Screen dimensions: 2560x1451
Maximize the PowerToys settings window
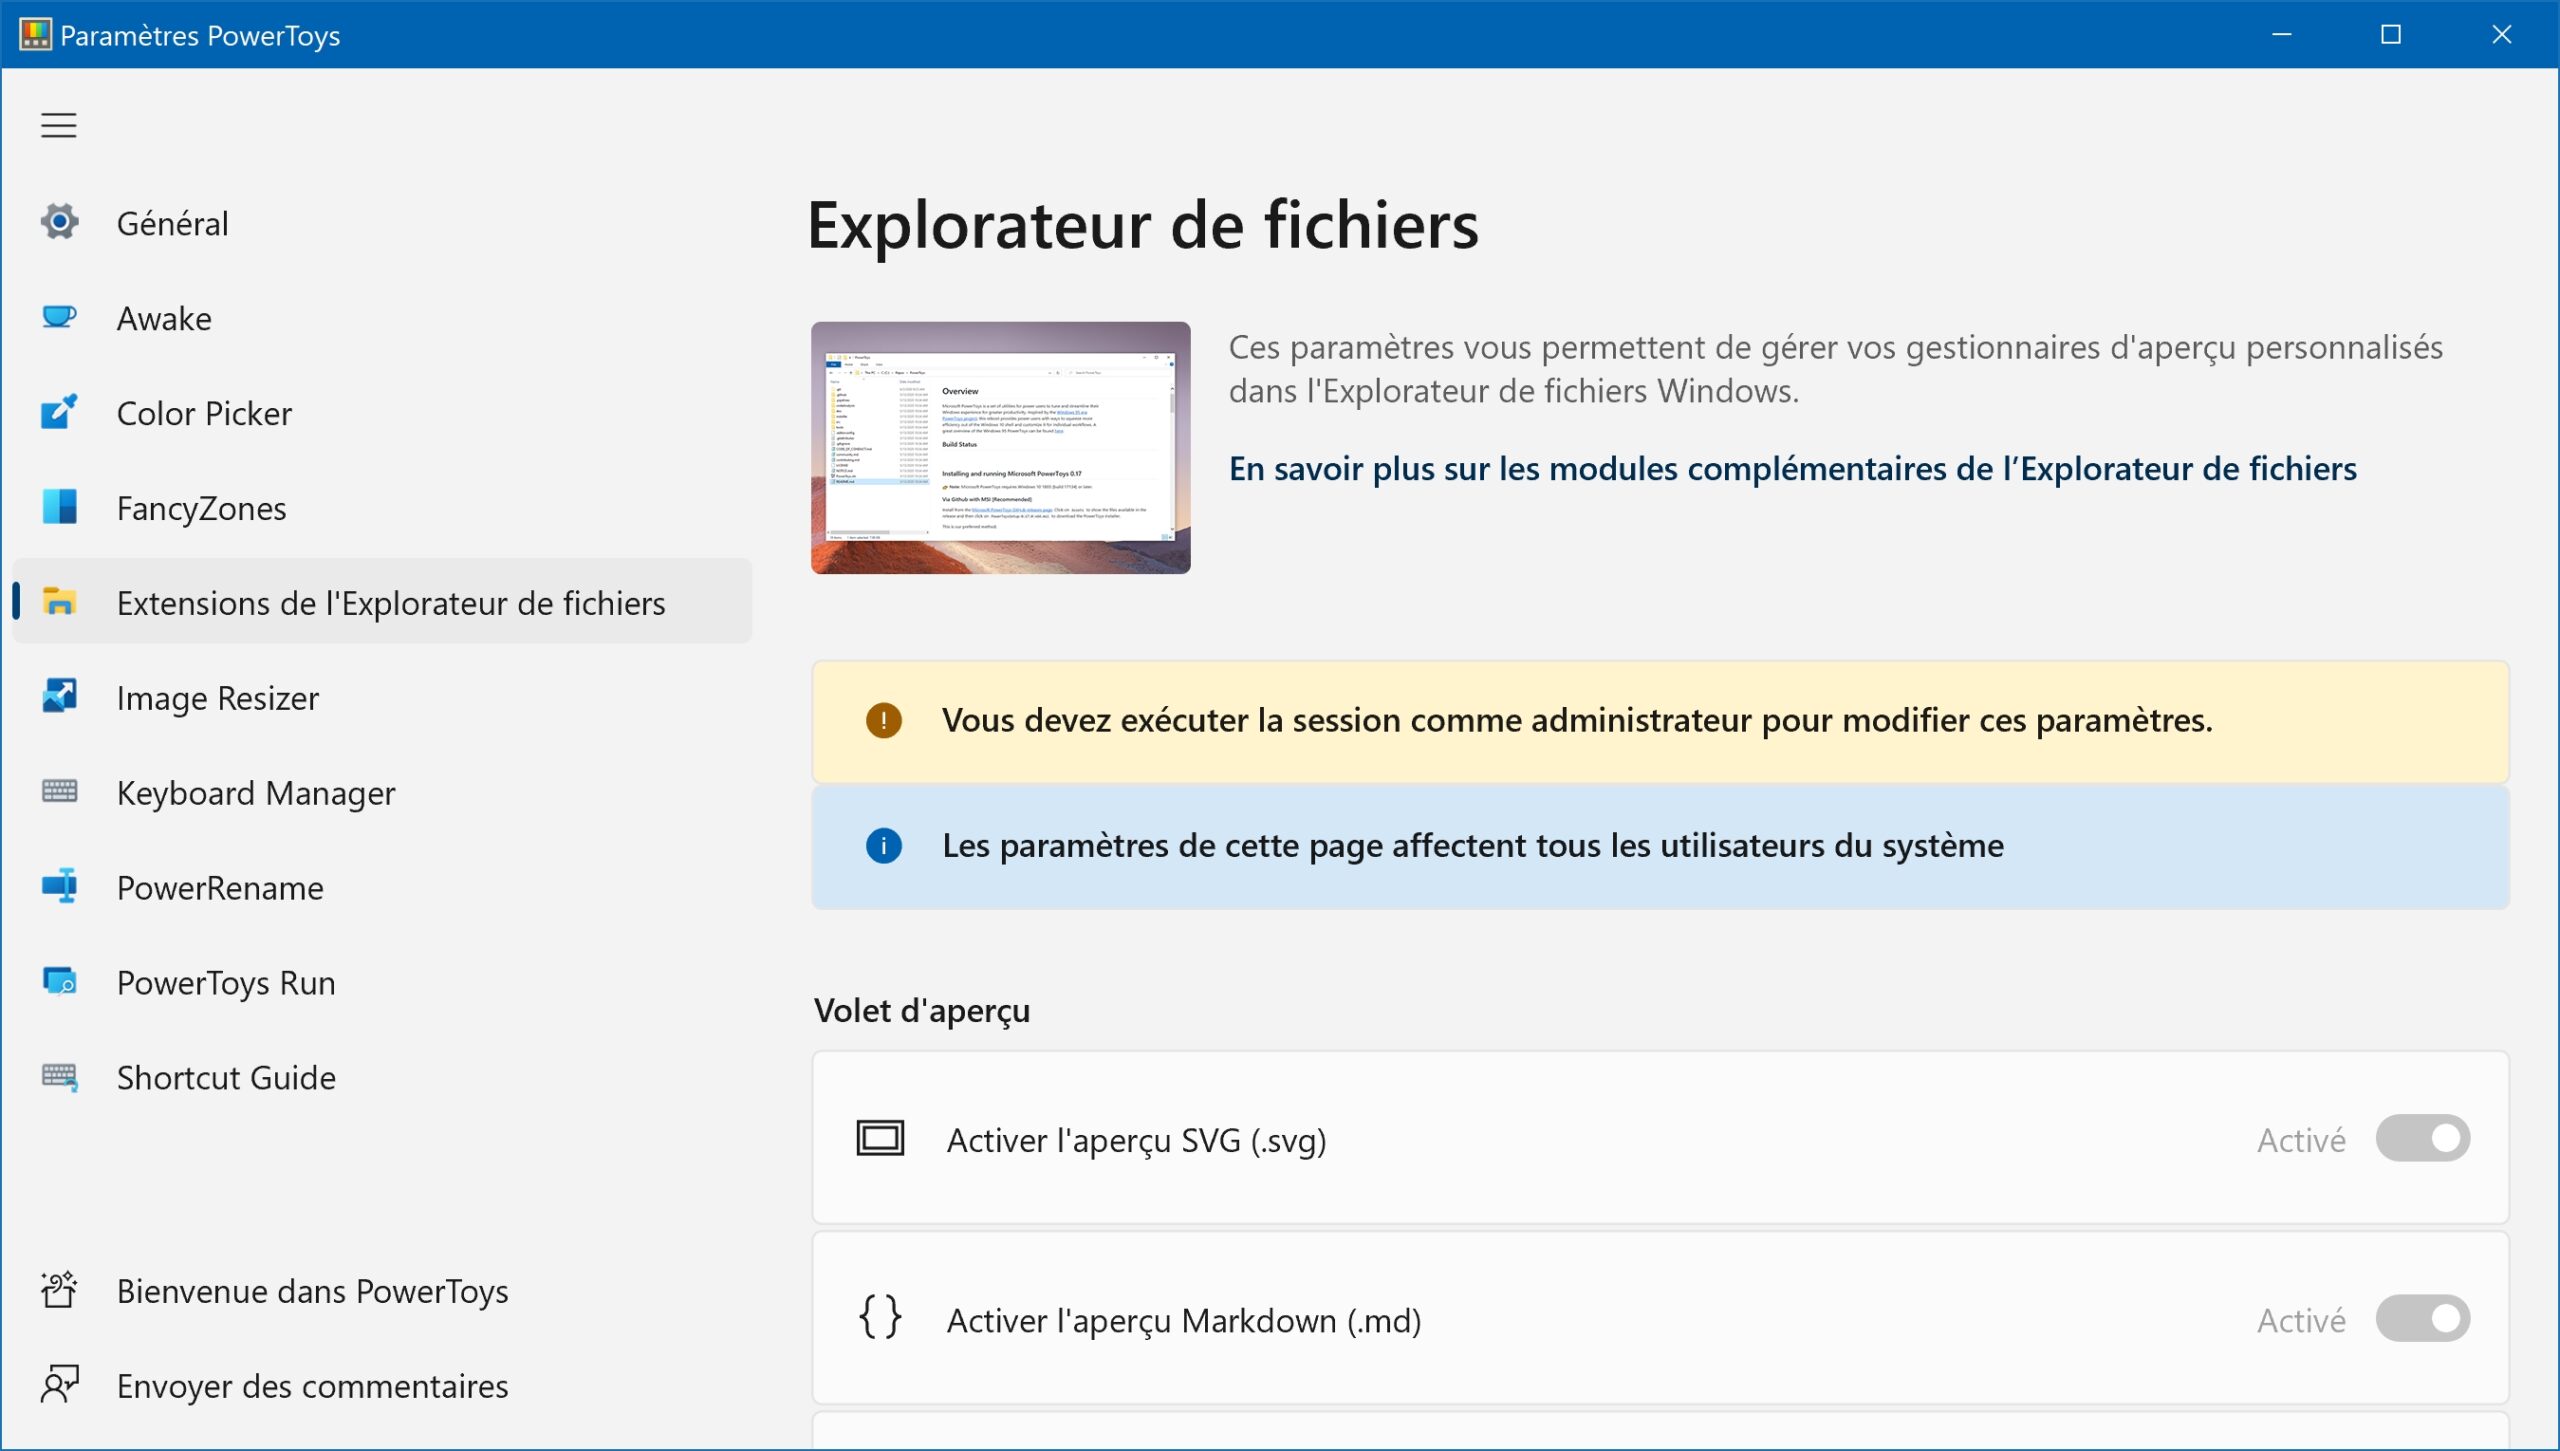coord(2391,35)
